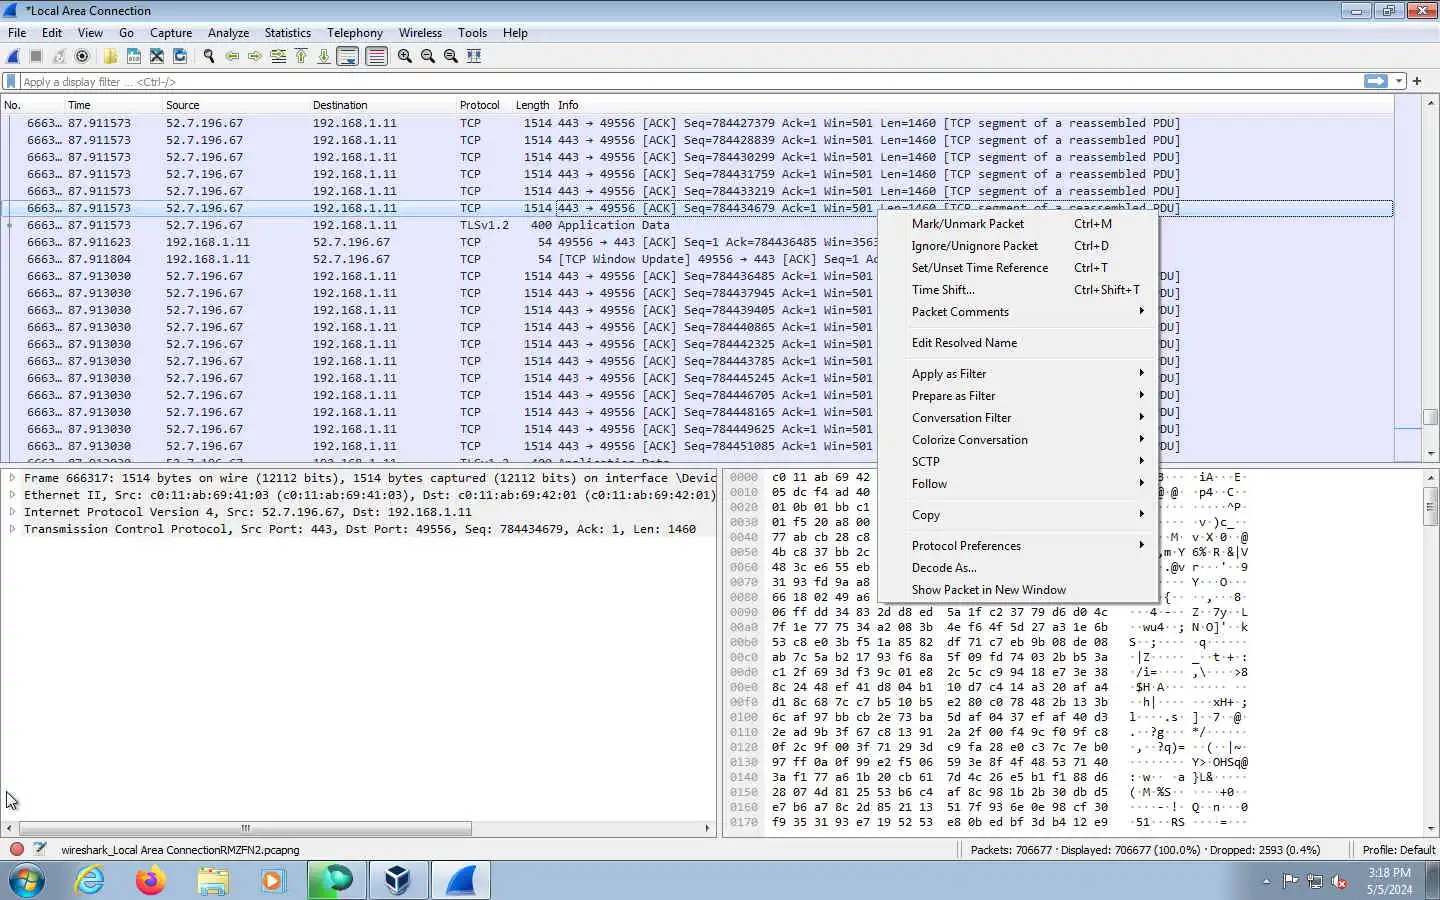
Task: Expand the Apply as Filter submenu
Action: 1019,374
